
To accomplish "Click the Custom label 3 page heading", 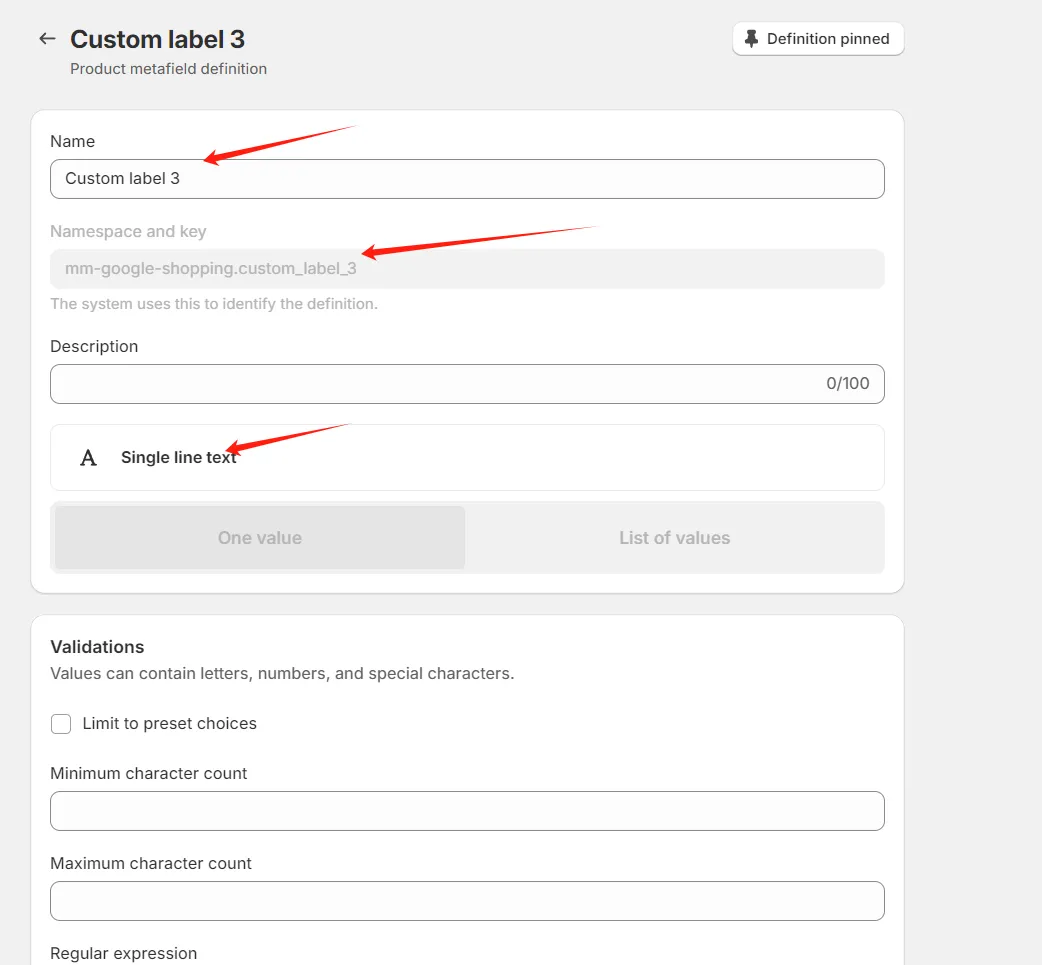I will [157, 39].
